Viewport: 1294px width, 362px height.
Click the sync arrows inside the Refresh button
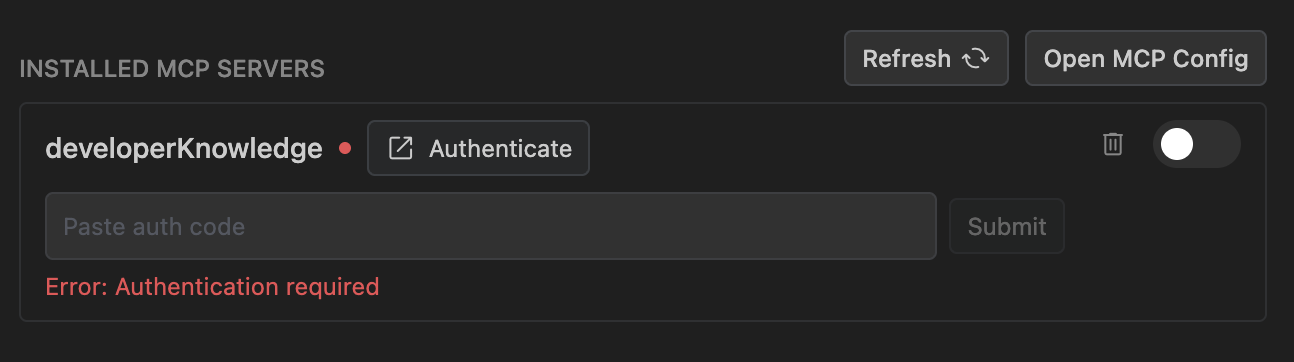[975, 59]
